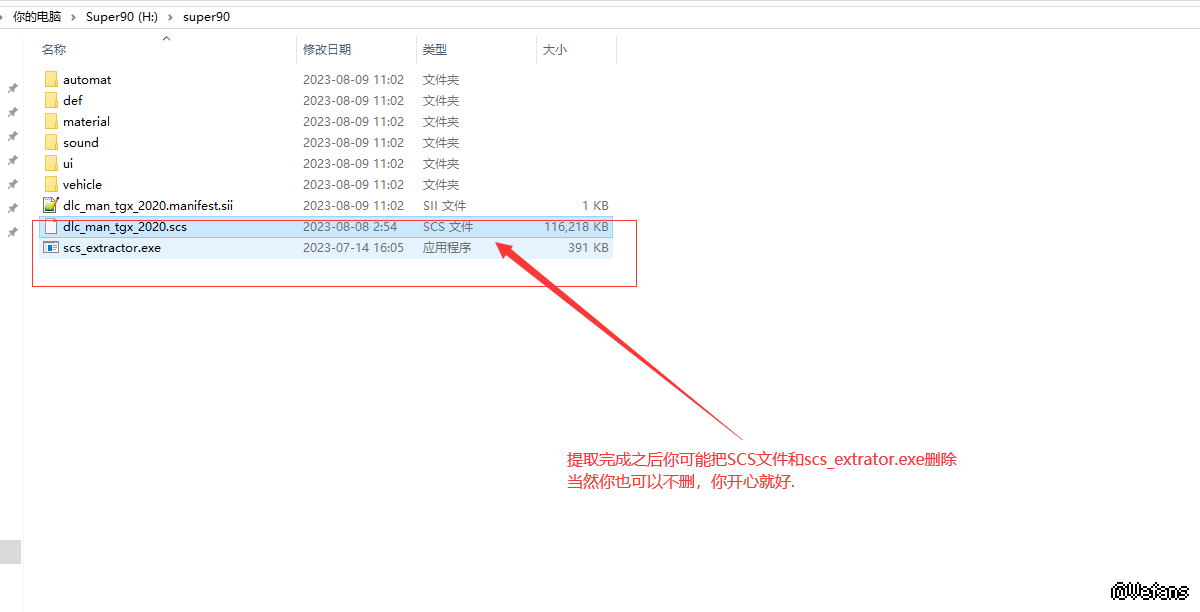Select the file name ui

tap(68, 163)
